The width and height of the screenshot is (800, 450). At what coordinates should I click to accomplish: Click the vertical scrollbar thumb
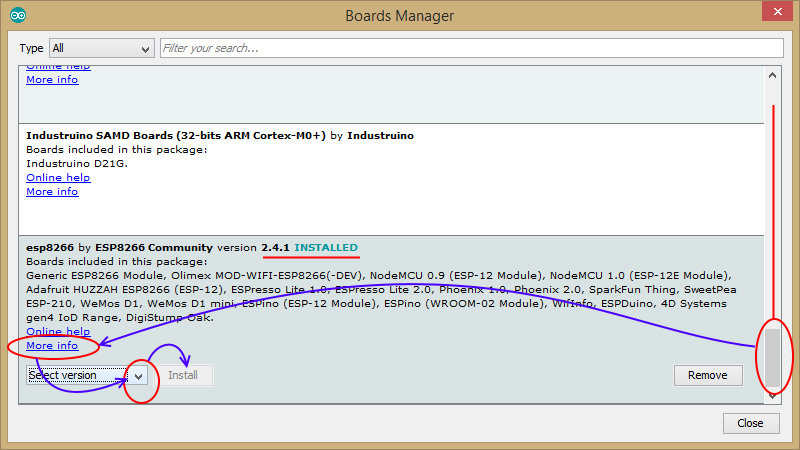pos(773,357)
